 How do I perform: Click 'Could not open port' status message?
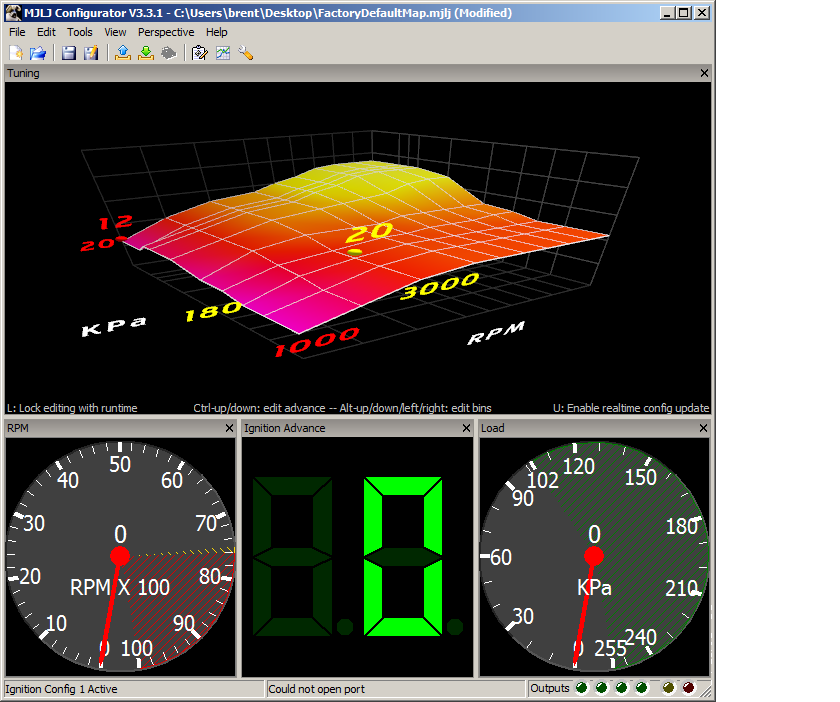click(x=316, y=689)
